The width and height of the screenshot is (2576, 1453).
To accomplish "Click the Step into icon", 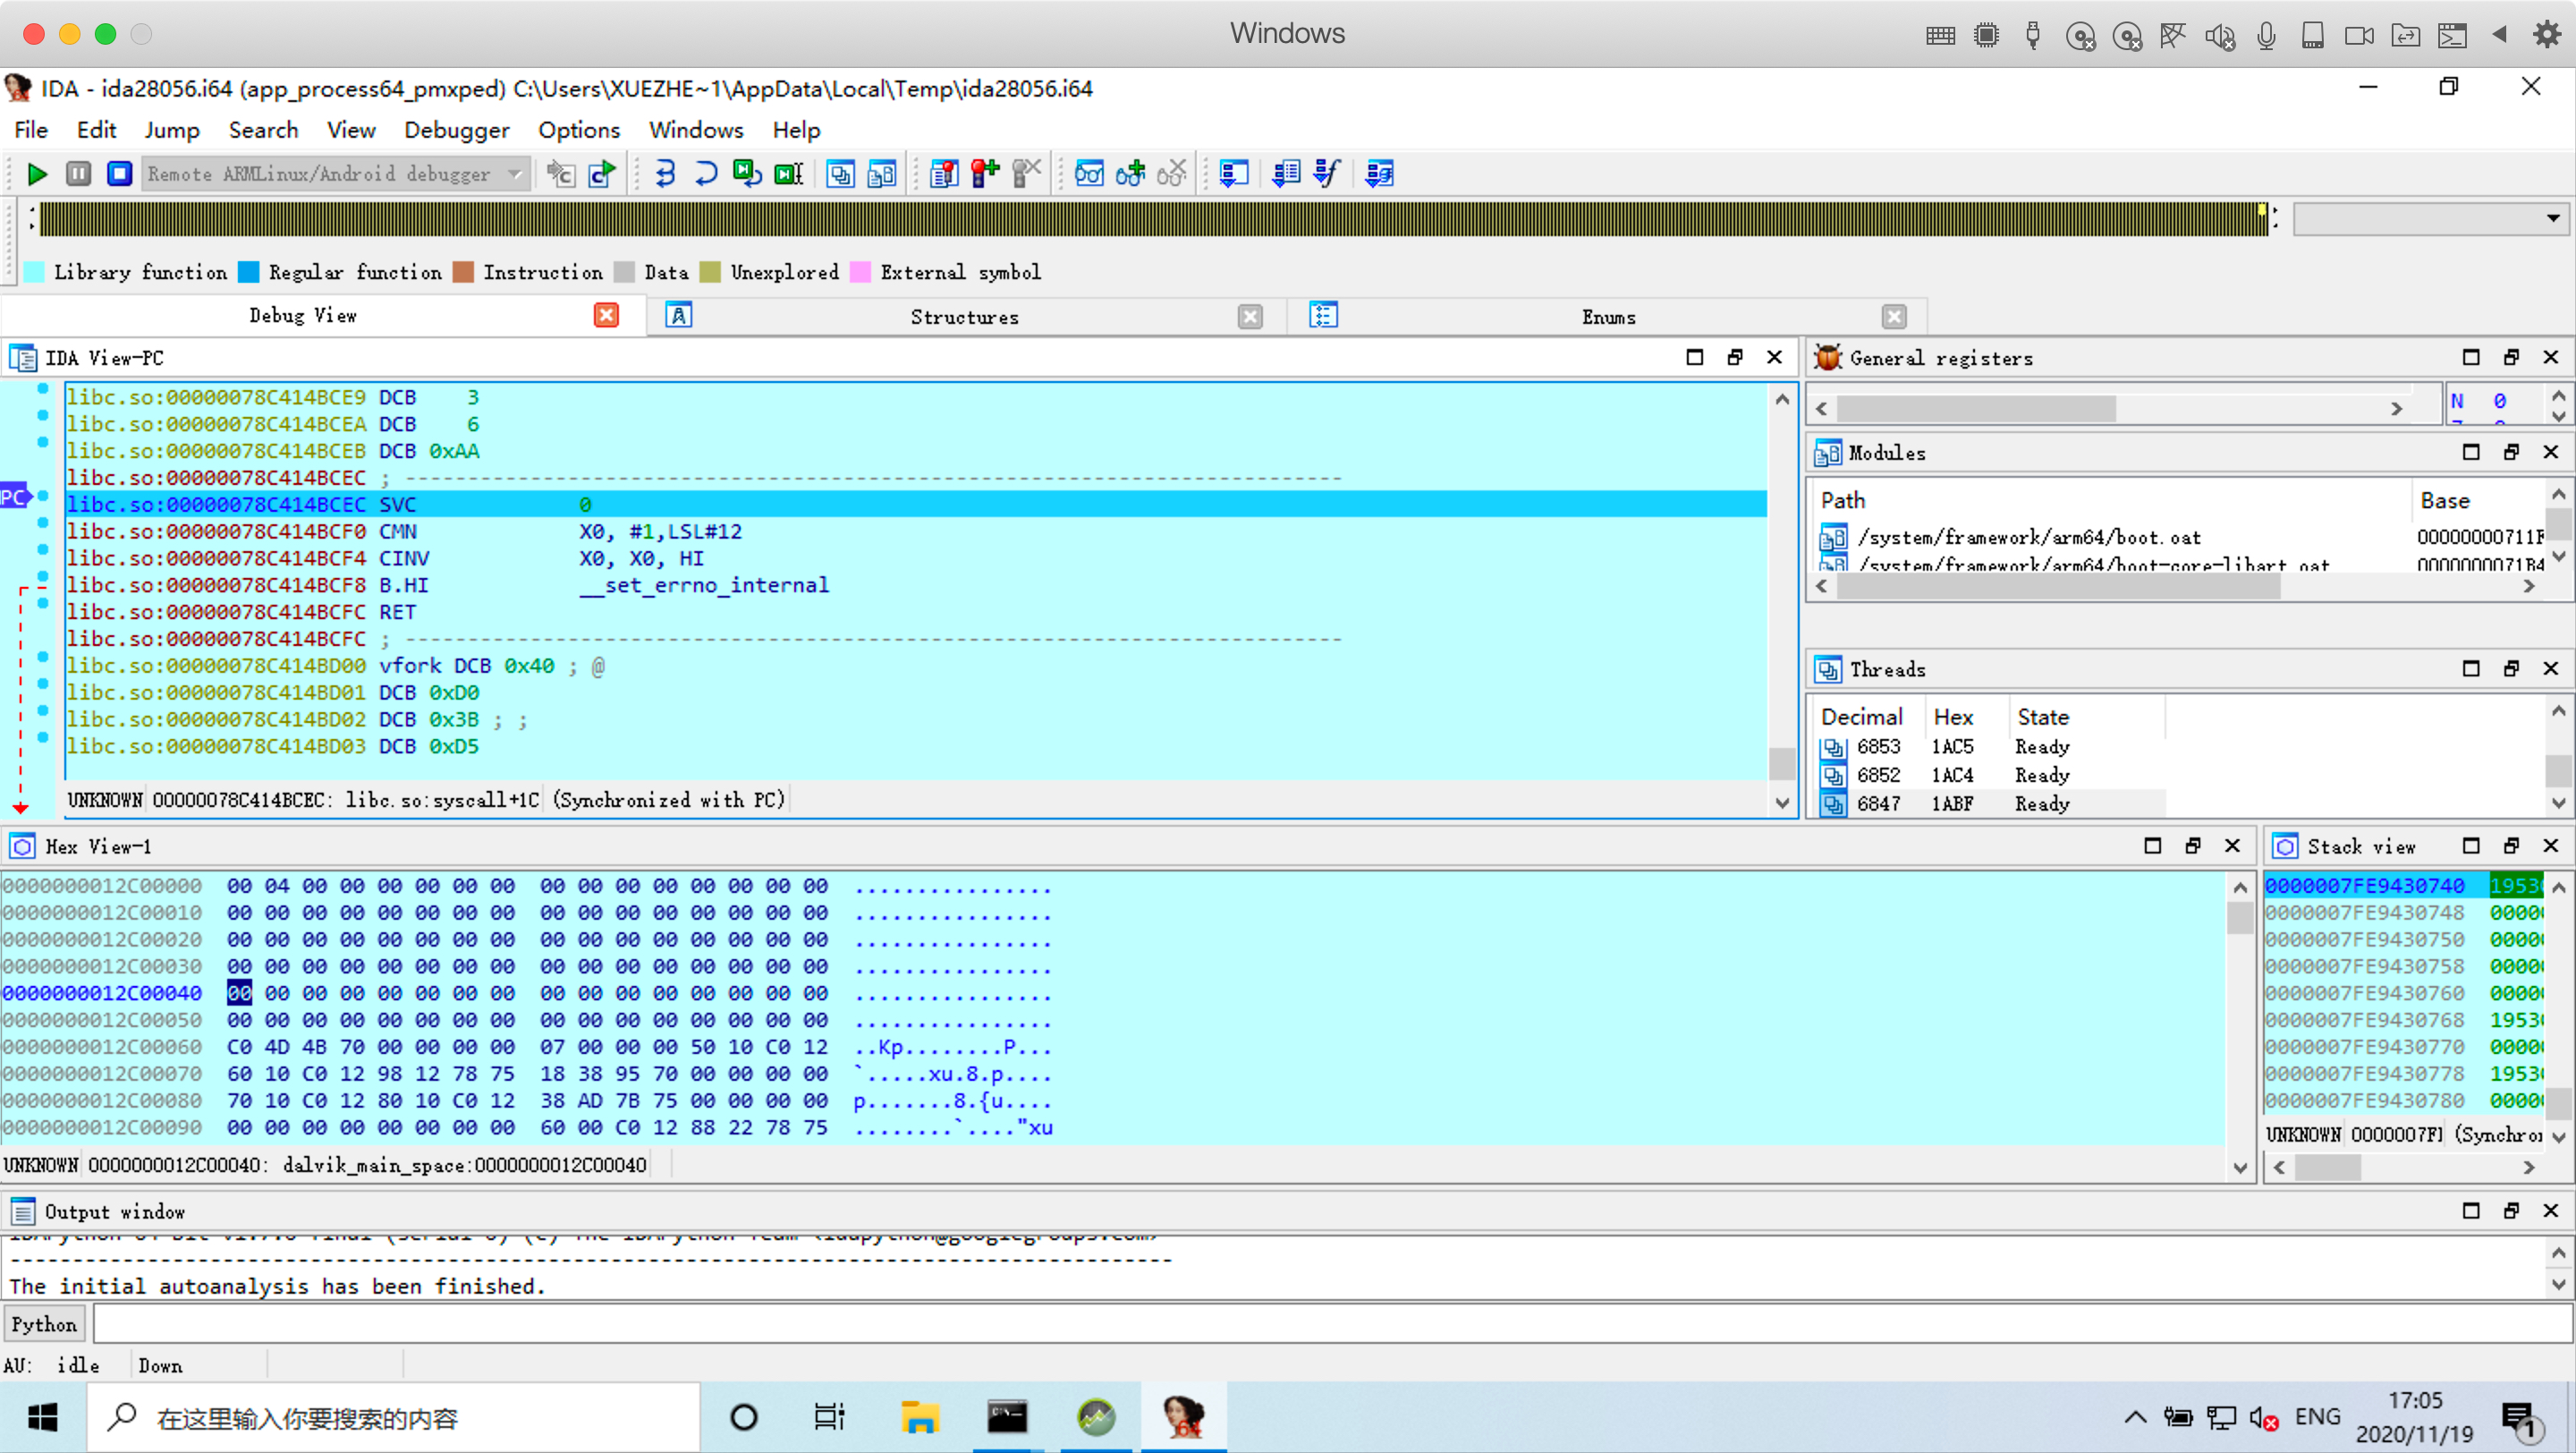I will [665, 174].
